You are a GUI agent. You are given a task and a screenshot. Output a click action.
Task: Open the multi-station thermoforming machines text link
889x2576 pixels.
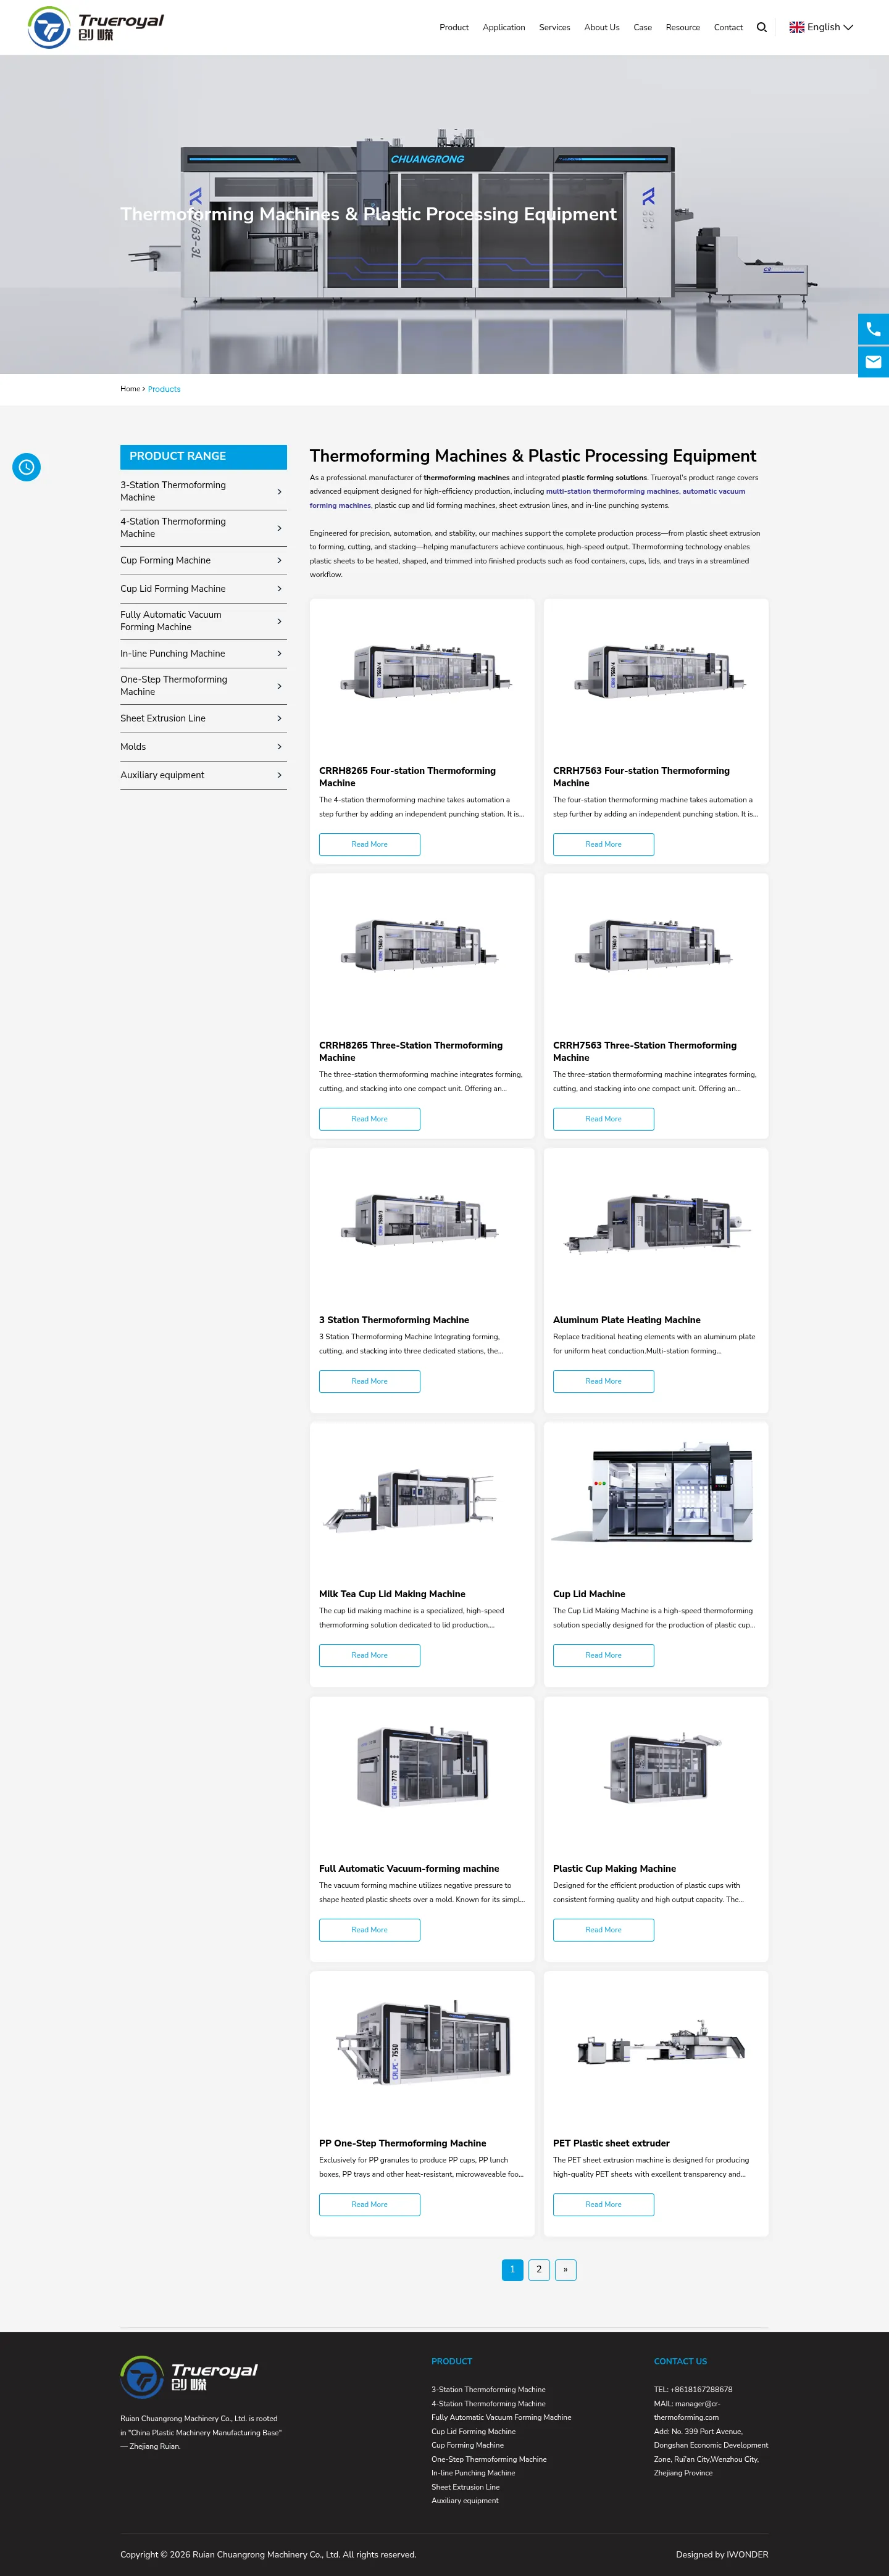(x=612, y=491)
